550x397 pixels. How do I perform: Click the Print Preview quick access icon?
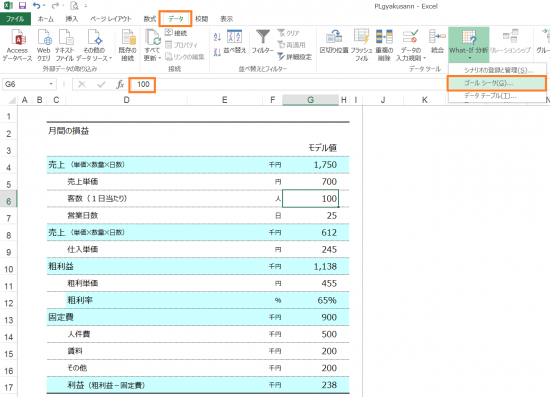pos(74,6)
